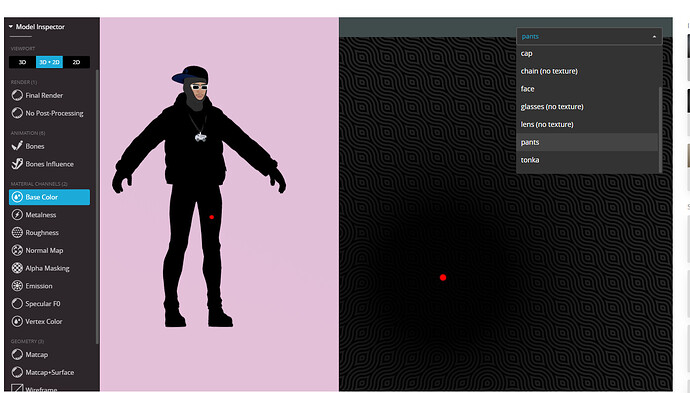Screen dimensions: 690x393
Task: Click the dropdown list scrollbar
Action: coord(660,130)
